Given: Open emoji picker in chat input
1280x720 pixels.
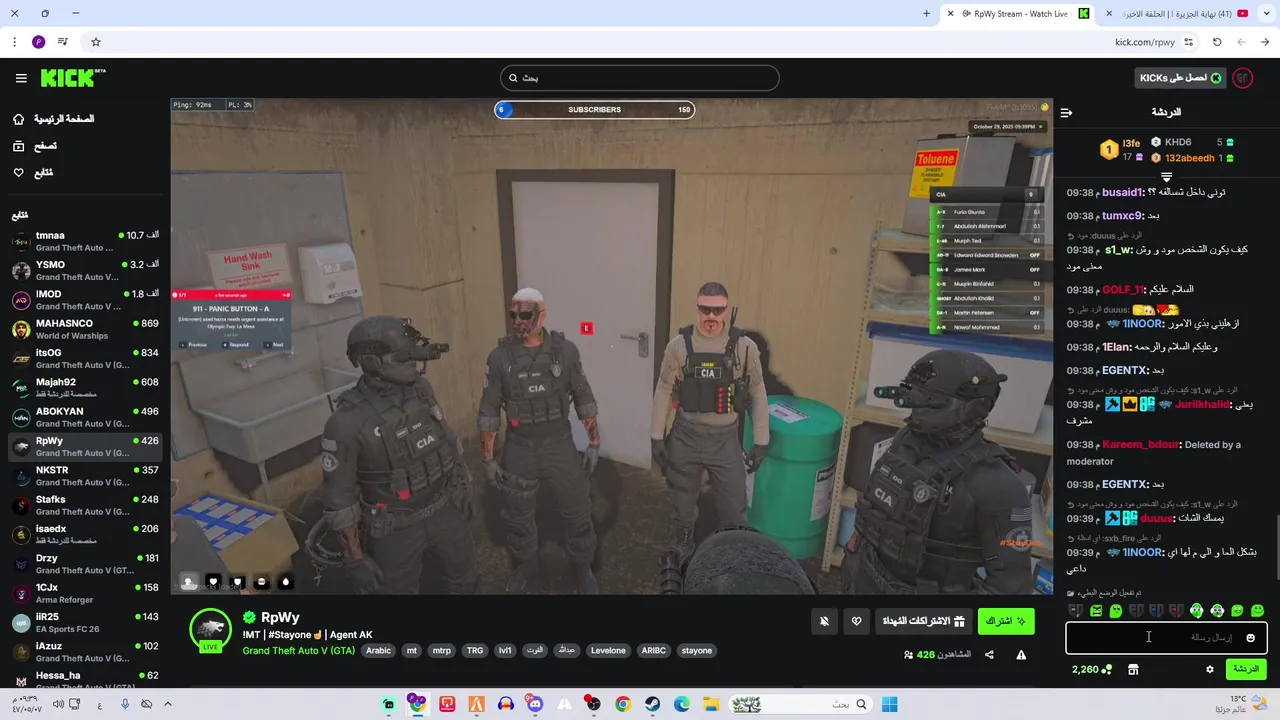Looking at the screenshot, I should pyautogui.click(x=1250, y=637).
